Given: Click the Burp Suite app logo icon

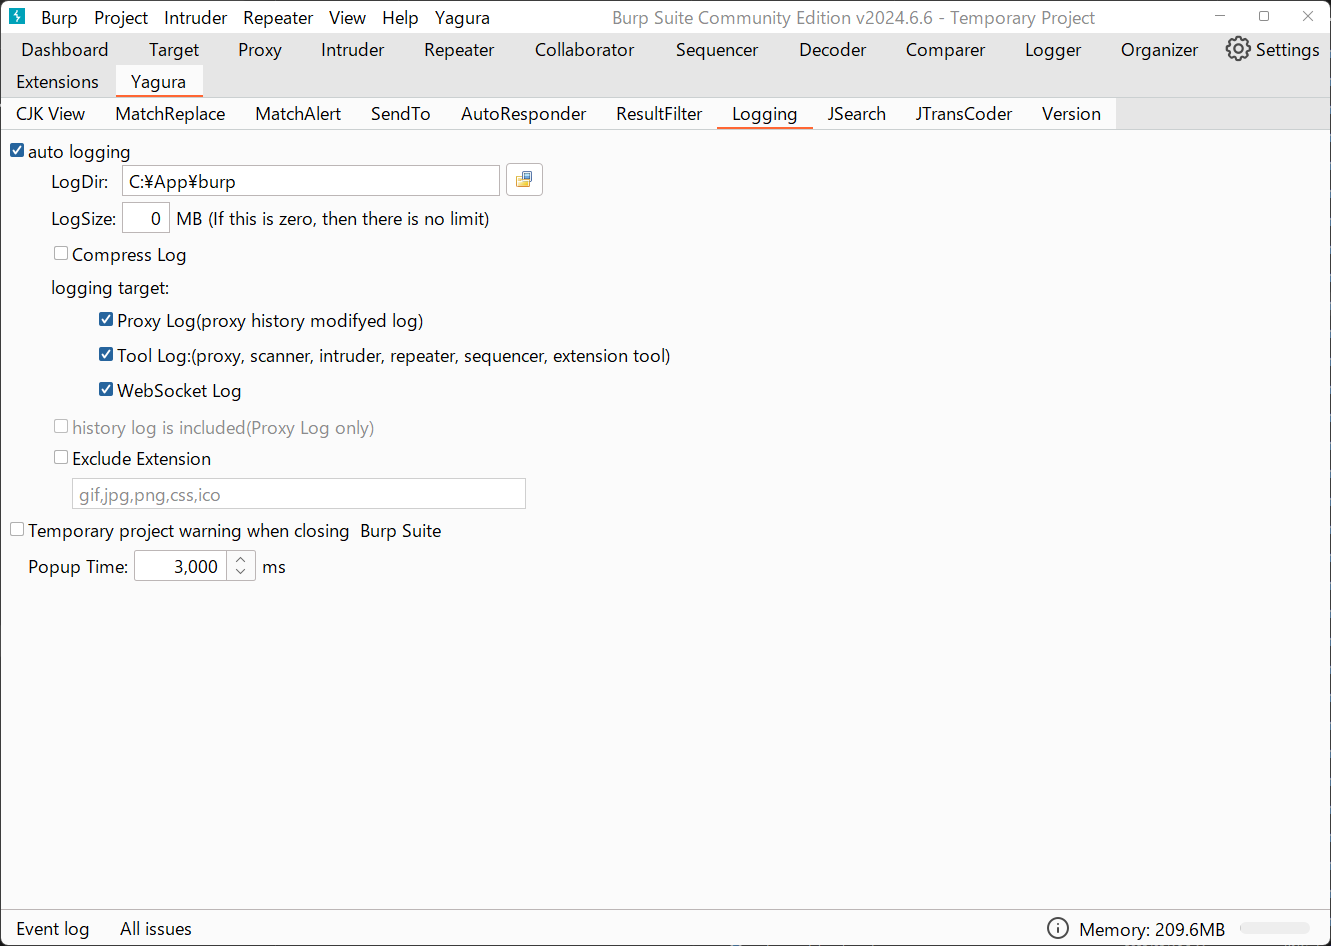Looking at the screenshot, I should [x=16, y=17].
